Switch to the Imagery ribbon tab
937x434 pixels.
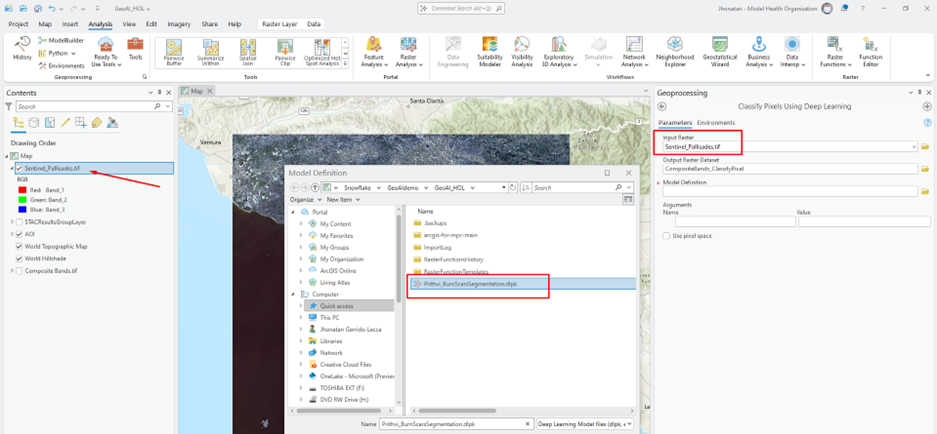pyautogui.click(x=179, y=25)
